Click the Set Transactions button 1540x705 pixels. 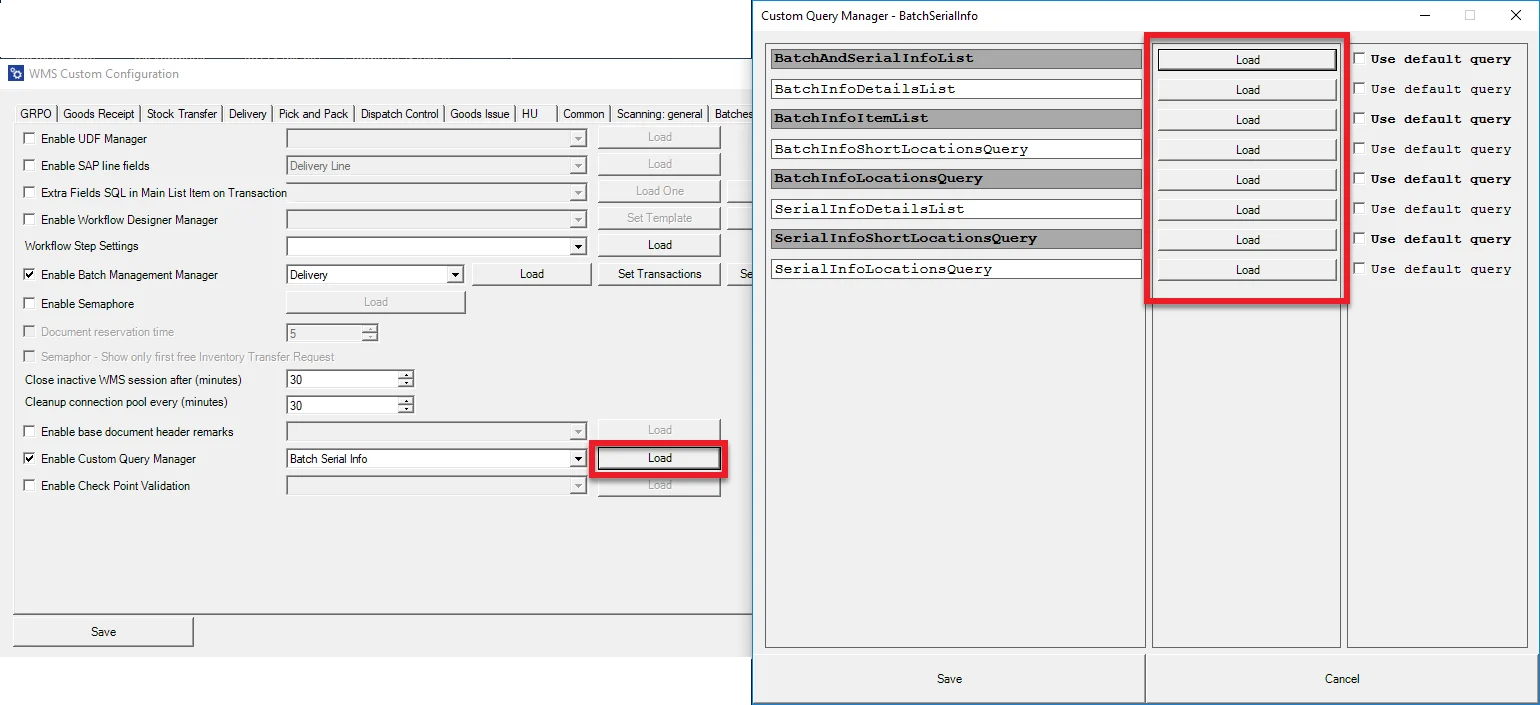pyautogui.click(x=658, y=273)
